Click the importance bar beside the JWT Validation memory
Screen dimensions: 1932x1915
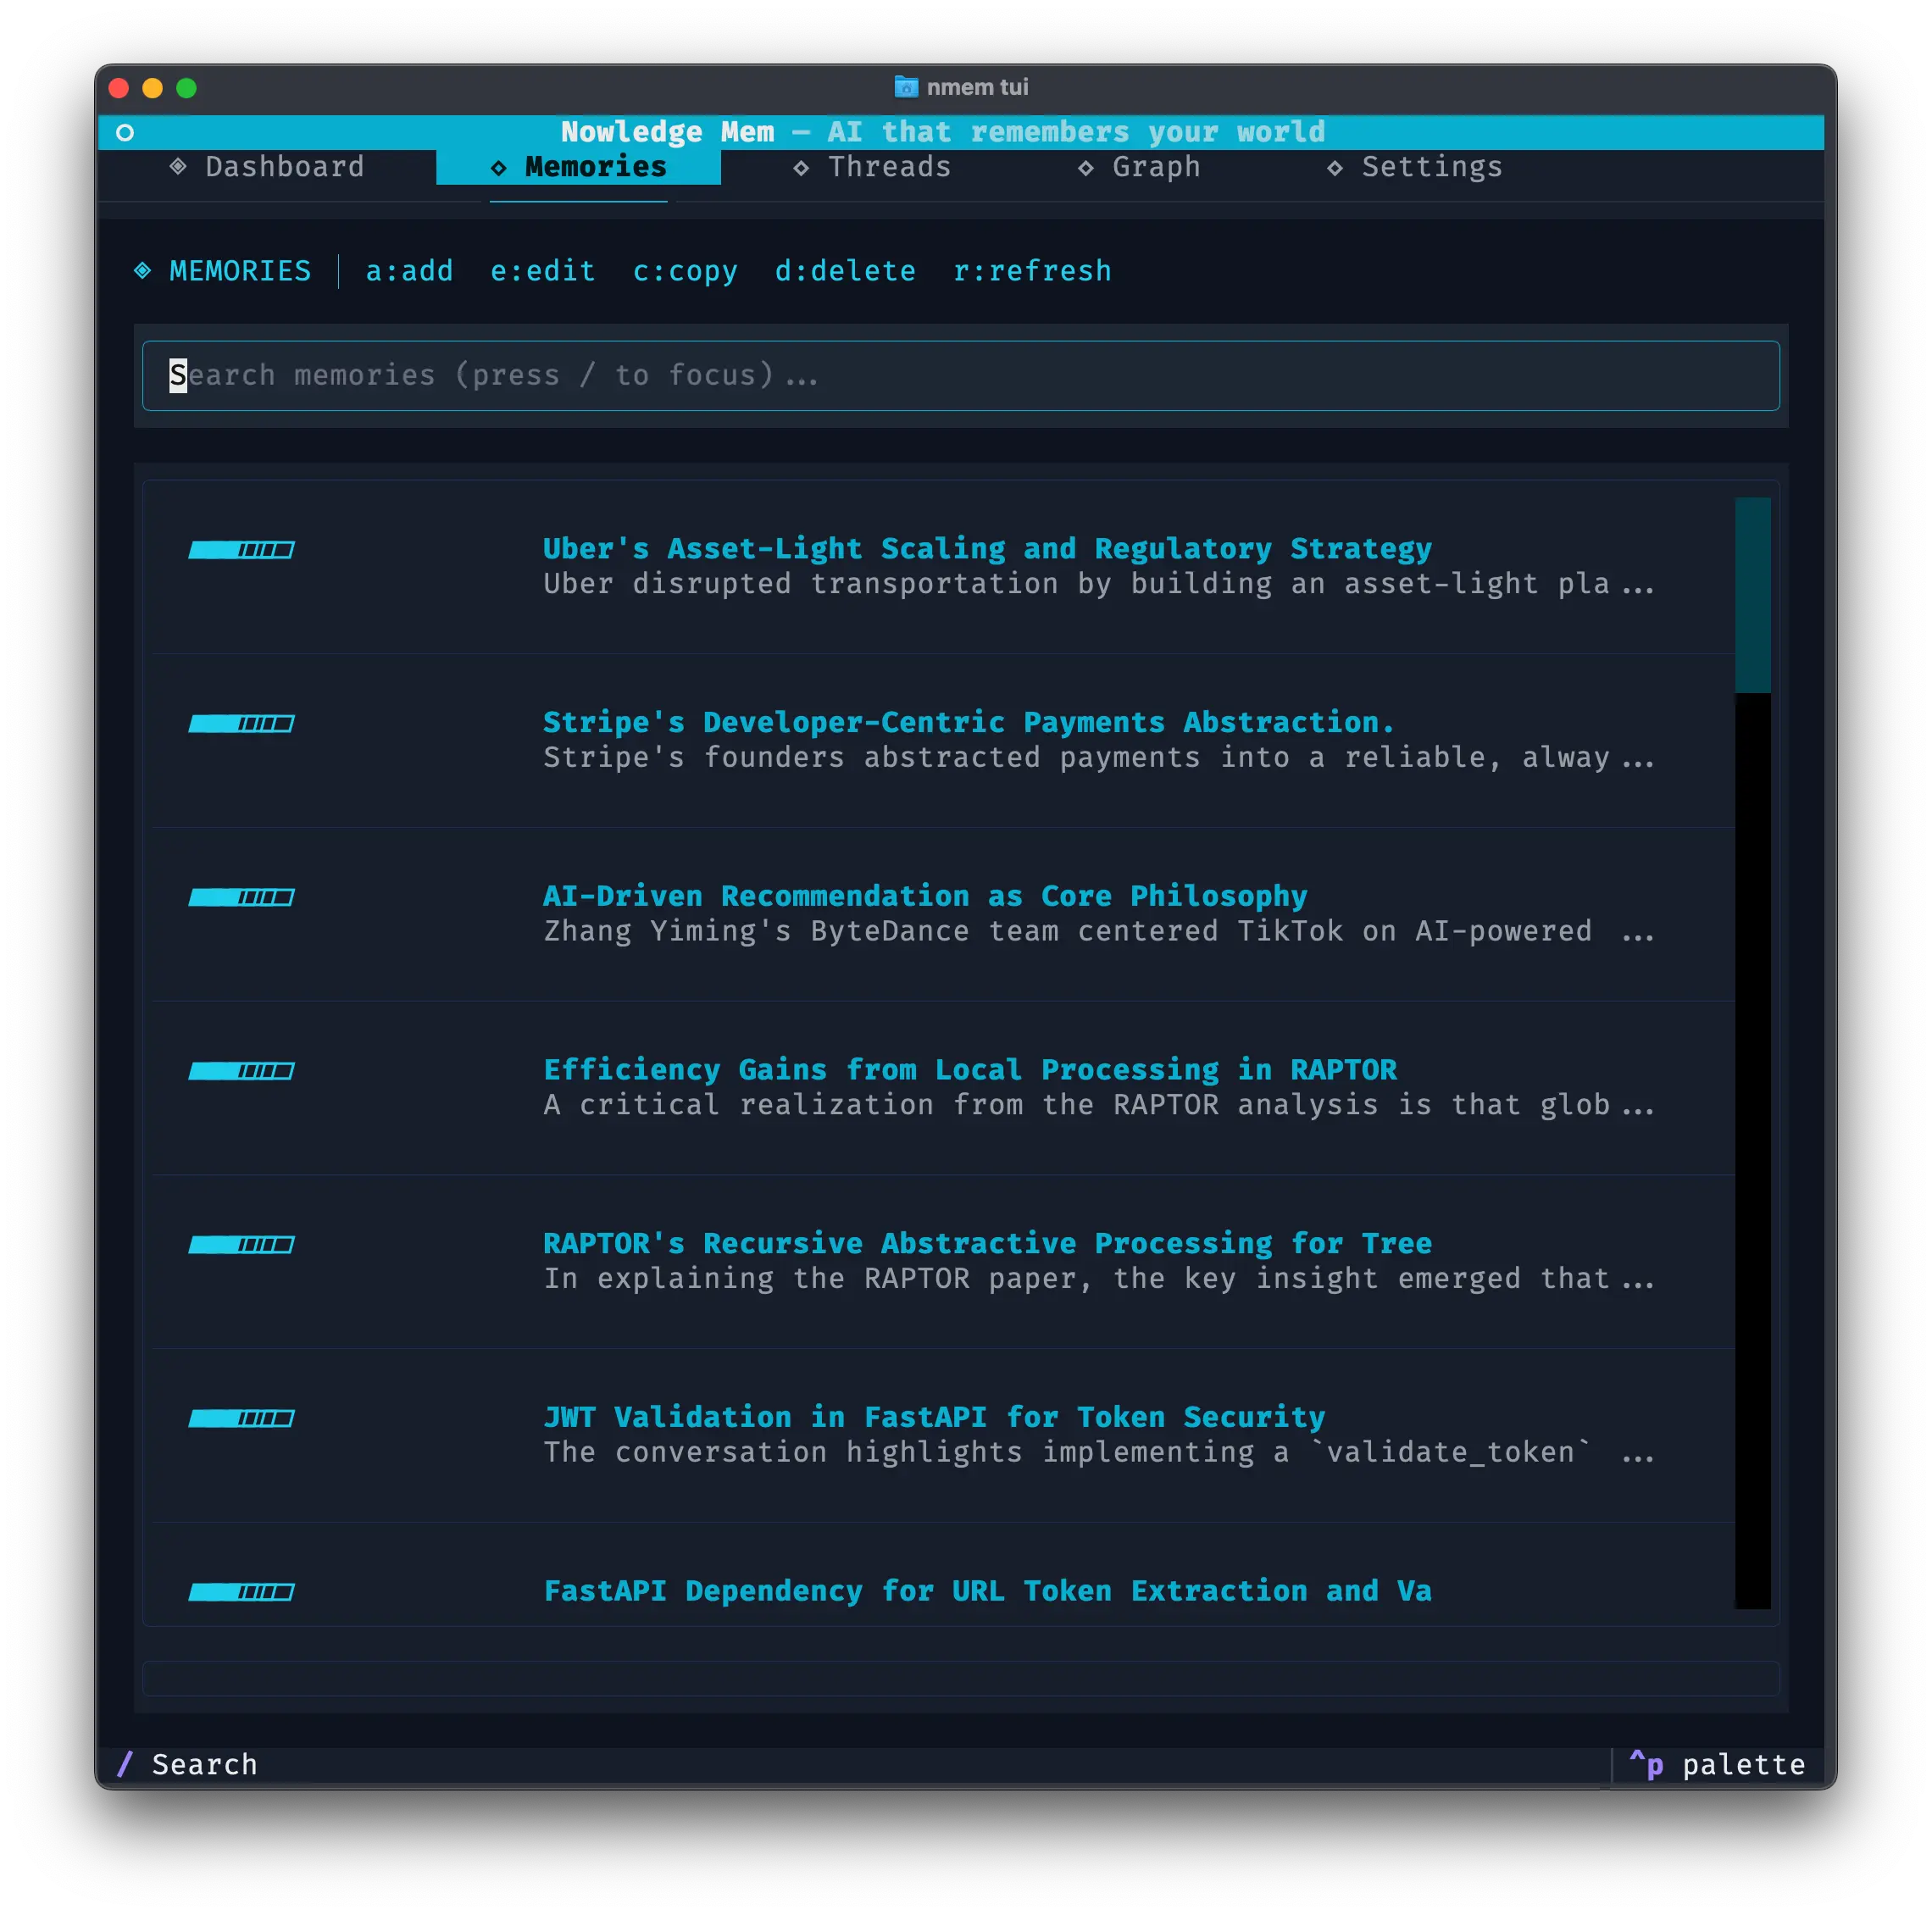click(x=241, y=1419)
